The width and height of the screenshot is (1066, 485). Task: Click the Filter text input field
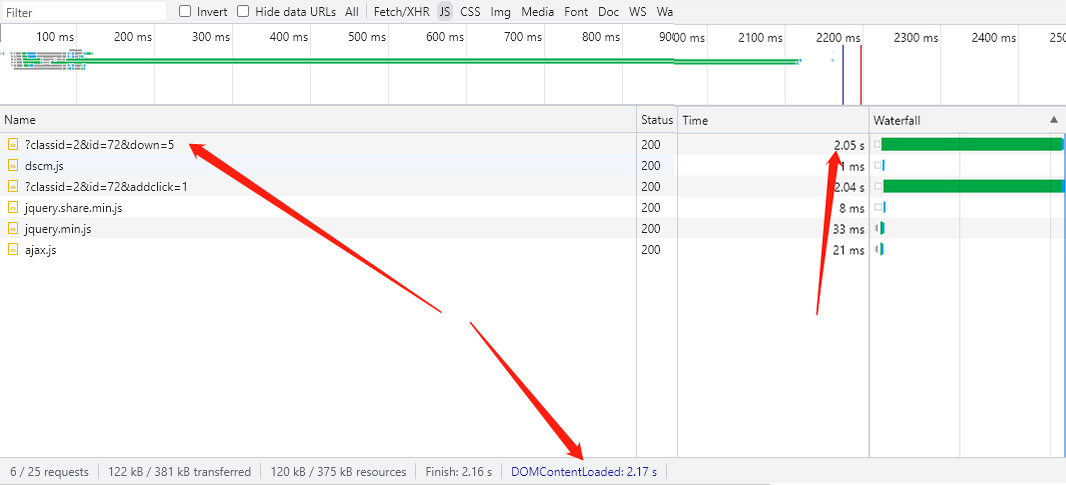[84, 12]
